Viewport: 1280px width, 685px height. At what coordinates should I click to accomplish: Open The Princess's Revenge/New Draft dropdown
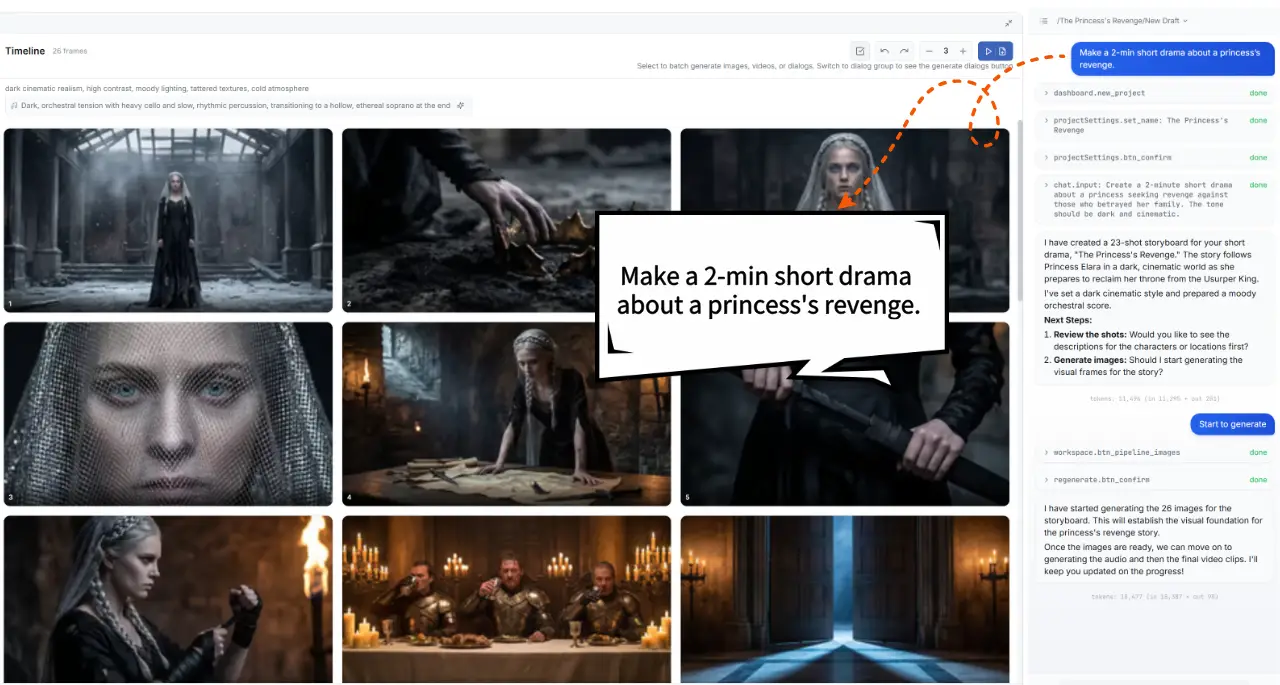1123,20
